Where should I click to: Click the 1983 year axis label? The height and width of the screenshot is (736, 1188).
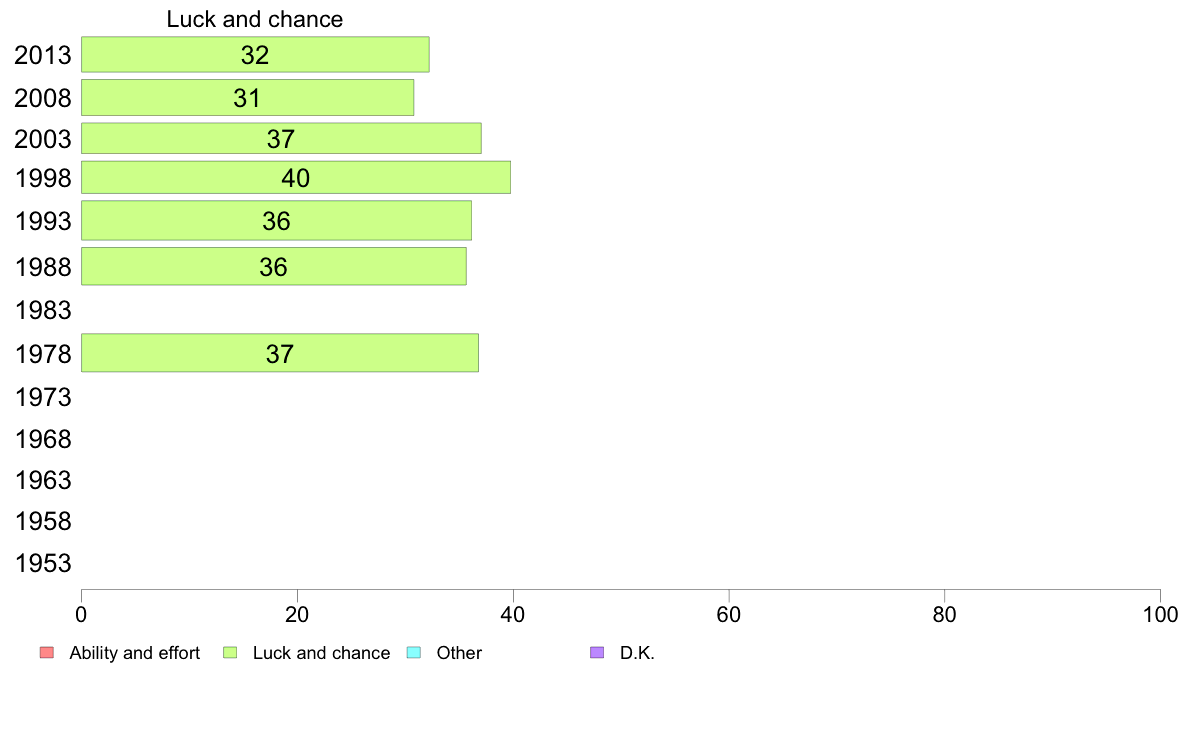43,310
